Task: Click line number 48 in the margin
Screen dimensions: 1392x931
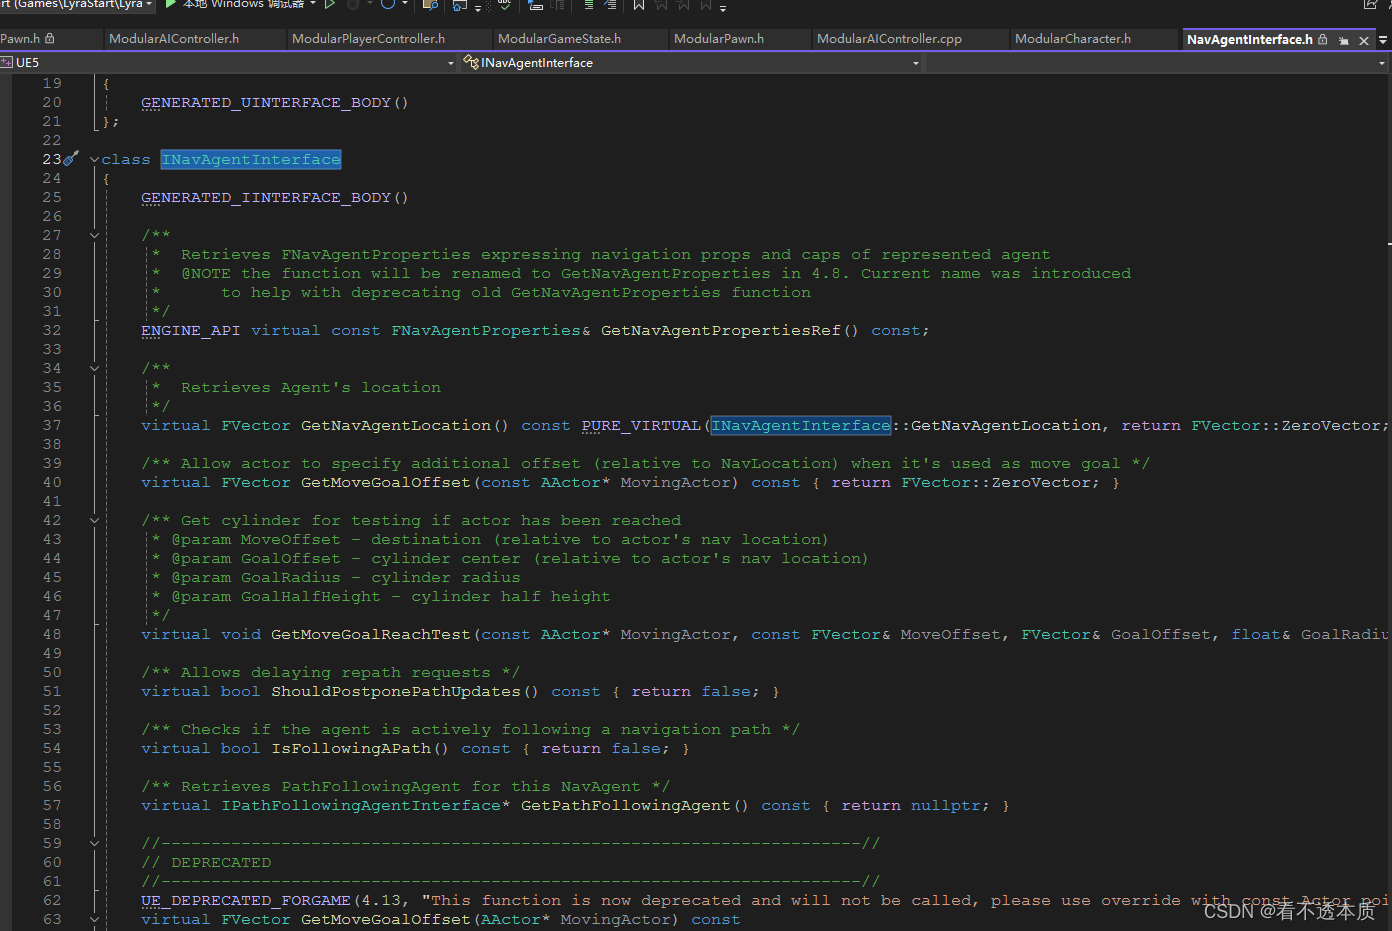Action: point(52,635)
